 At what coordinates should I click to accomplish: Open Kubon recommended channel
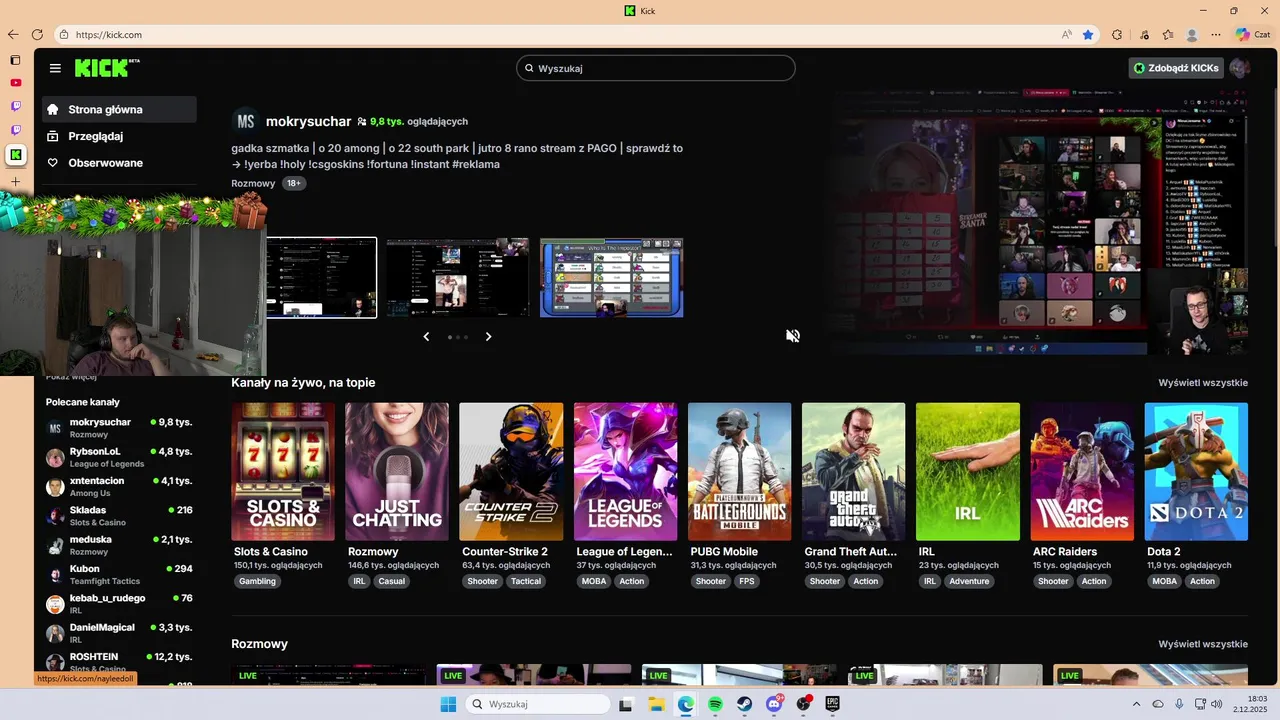(119, 574)
